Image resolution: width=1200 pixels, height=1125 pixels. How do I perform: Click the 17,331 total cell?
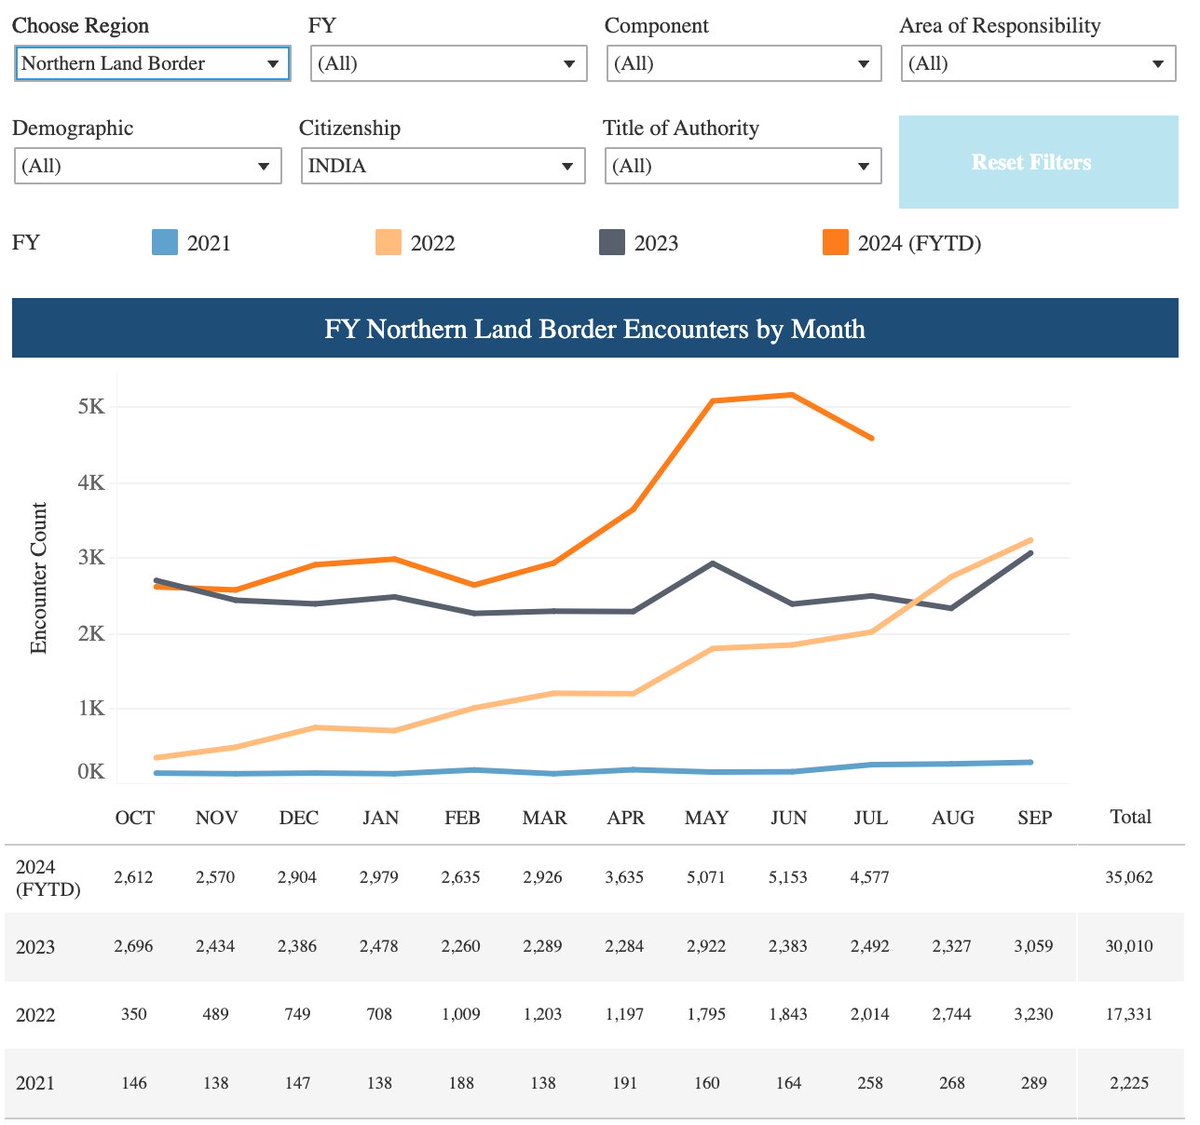(x=1129, y=1014)
